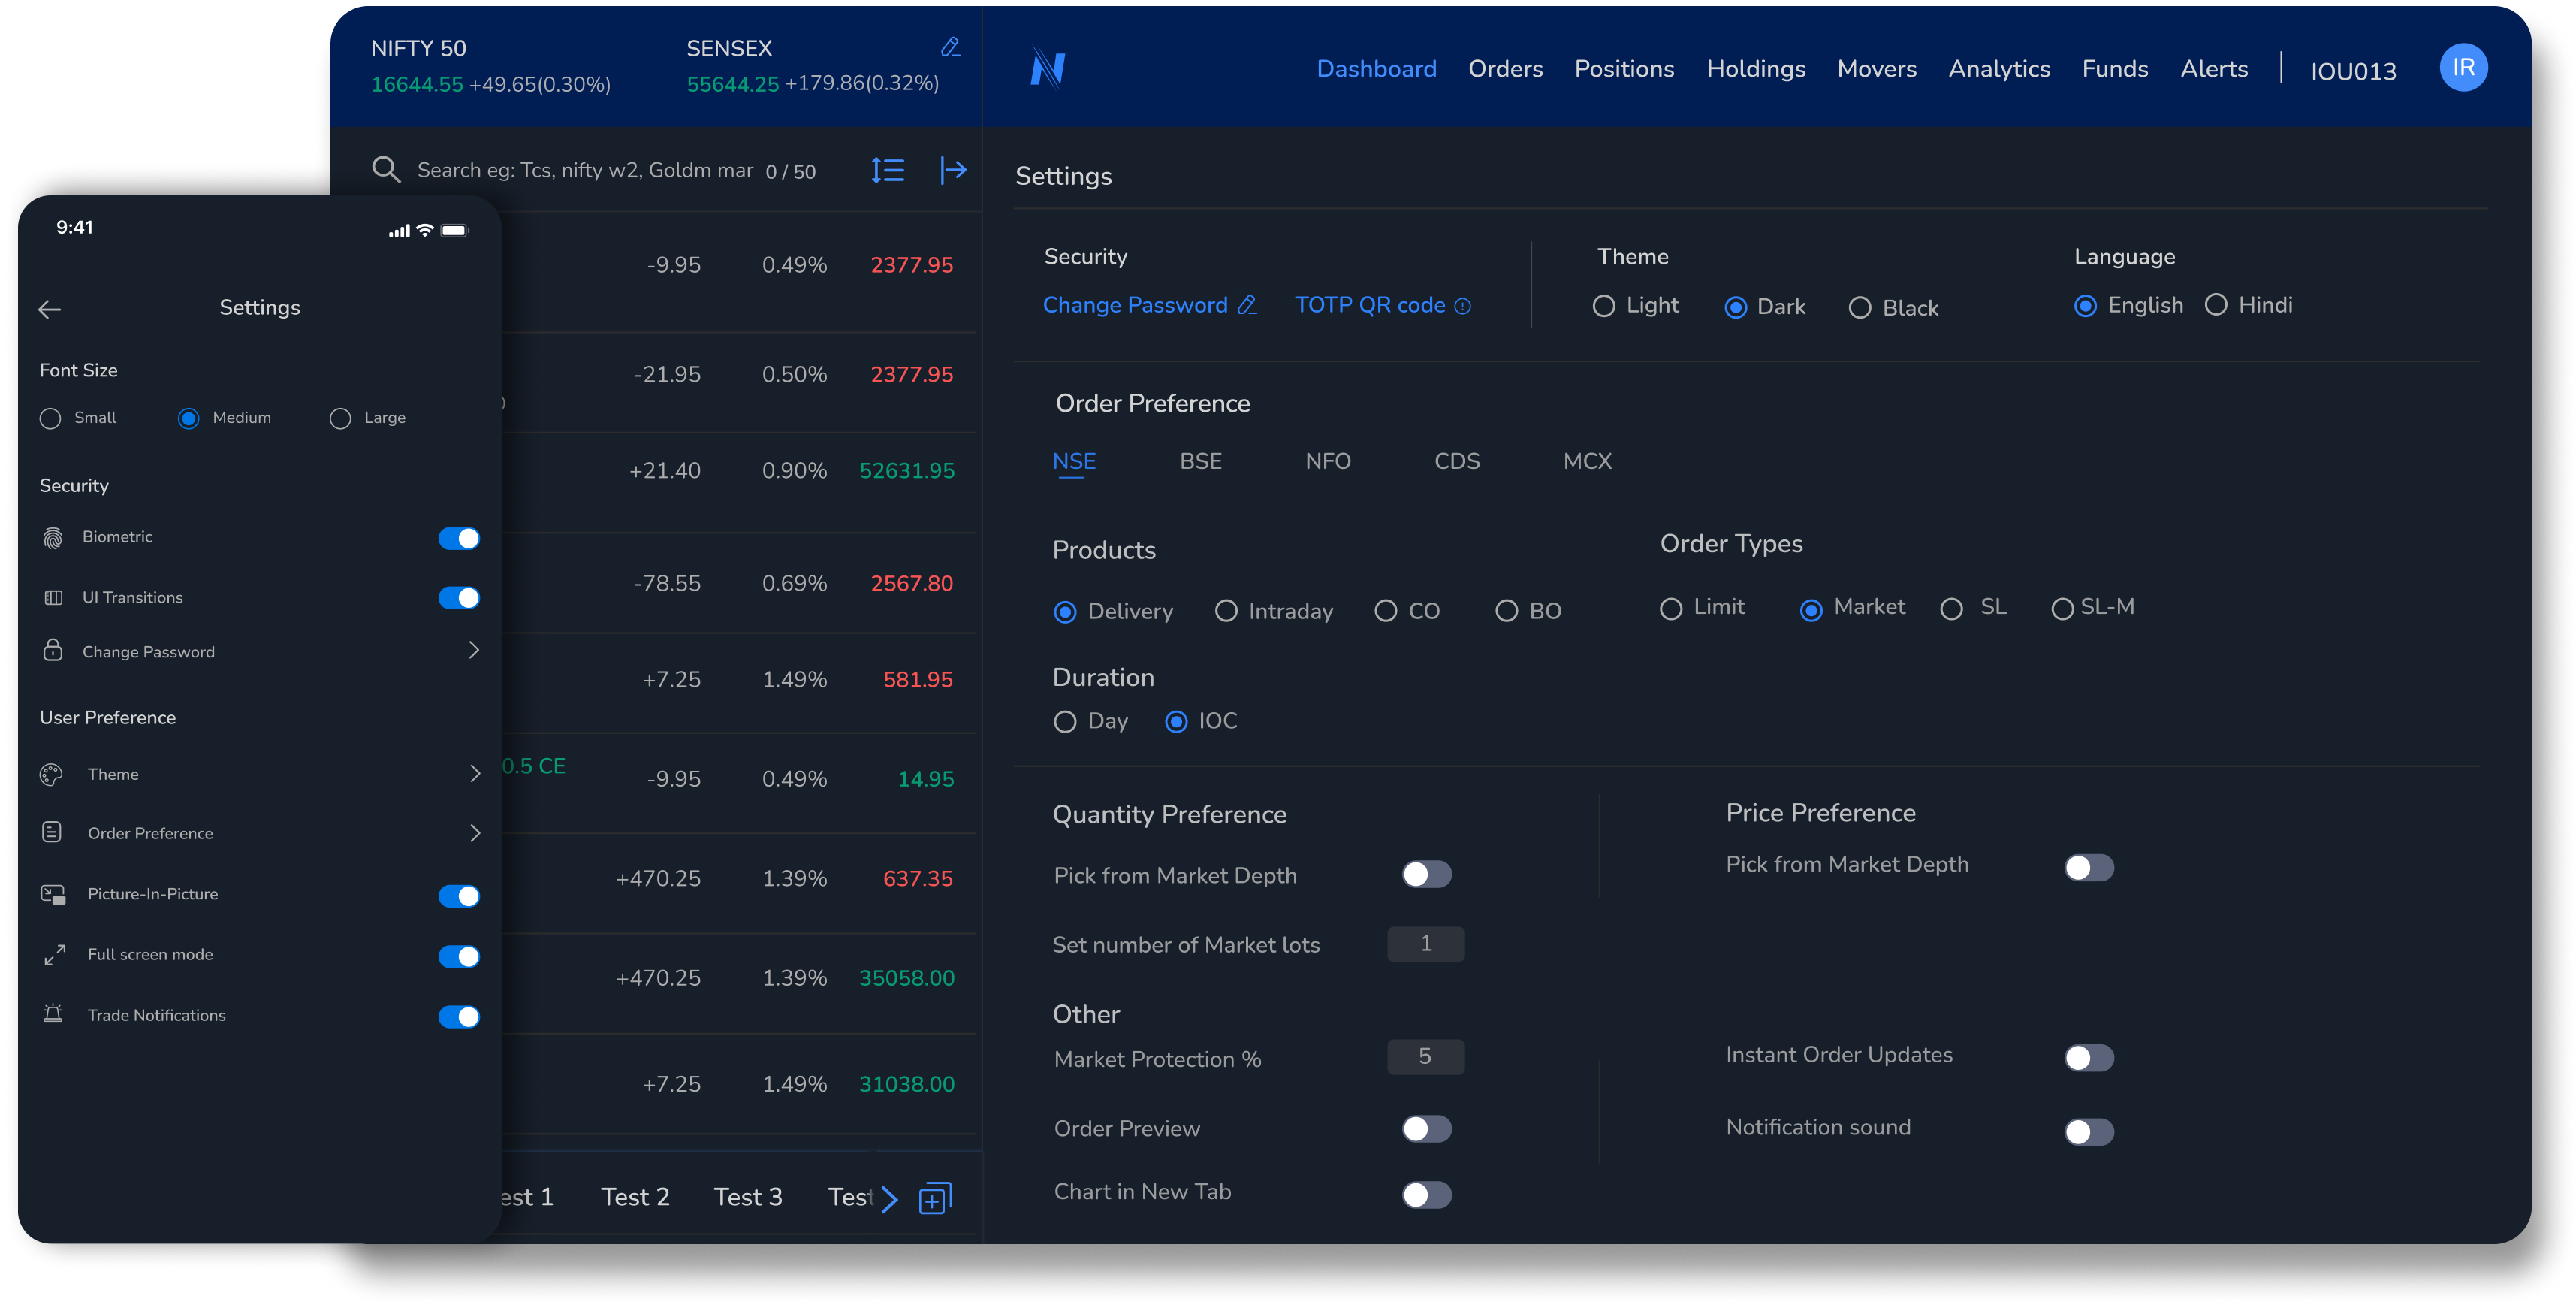The image size is (2576, 1305).
Task: Click the TOTP QR code info icon
Action: tap(1462, 306)
